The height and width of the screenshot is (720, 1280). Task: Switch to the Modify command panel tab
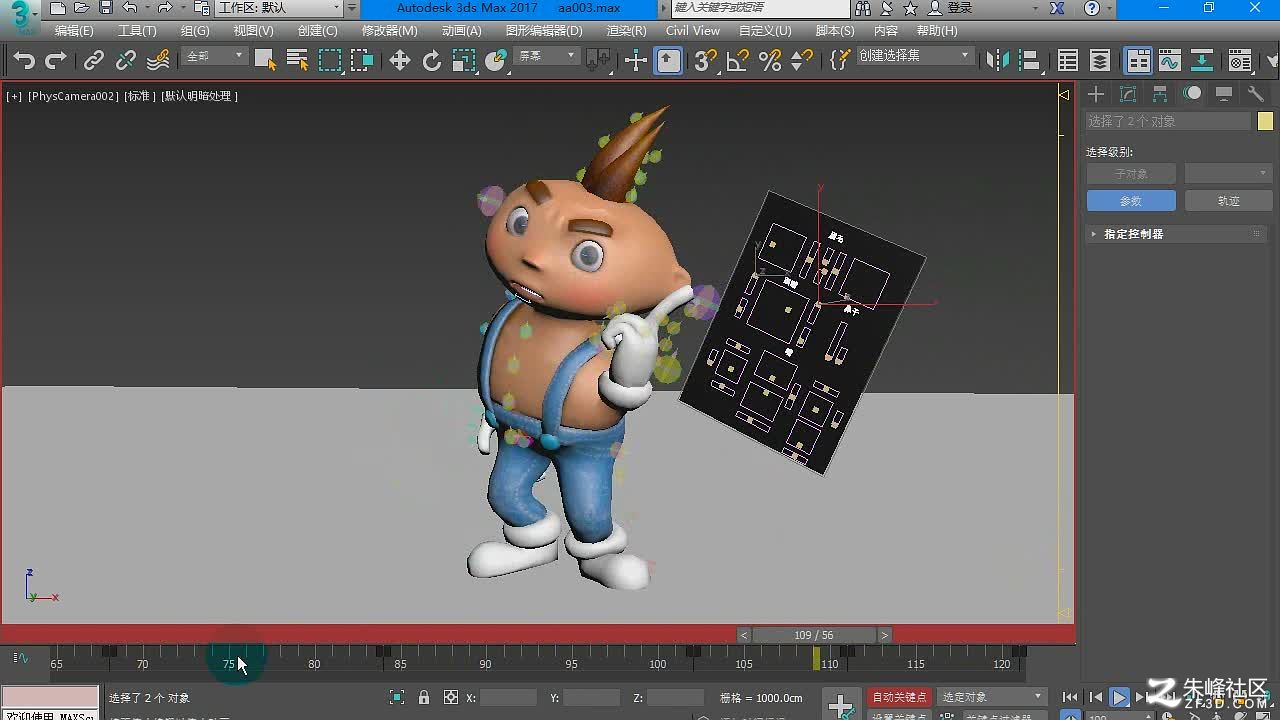[x=1128, y=94]
